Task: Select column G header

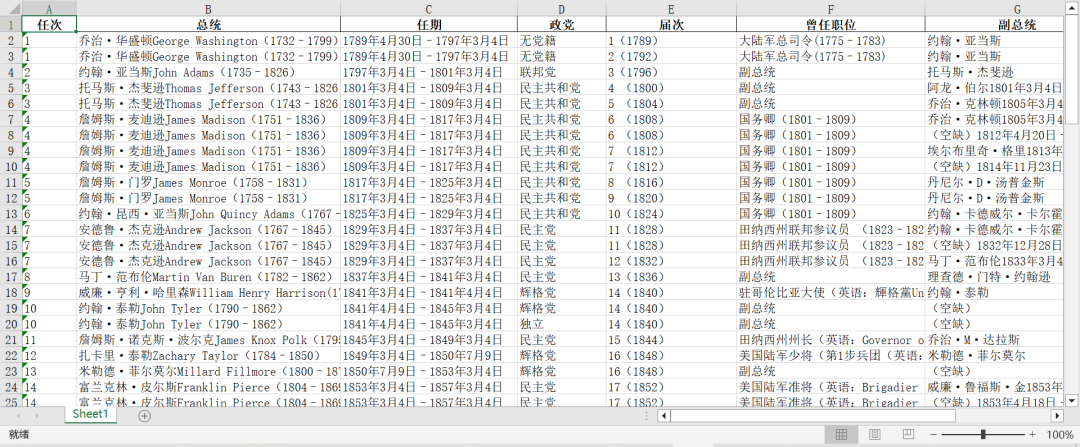Action: [x=995, y=8]
